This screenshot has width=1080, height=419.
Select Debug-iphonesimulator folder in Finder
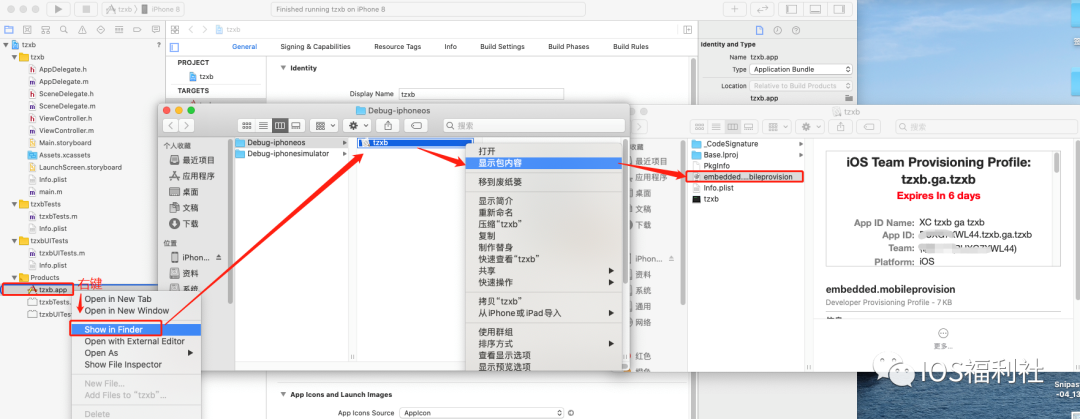click(291, 154)
